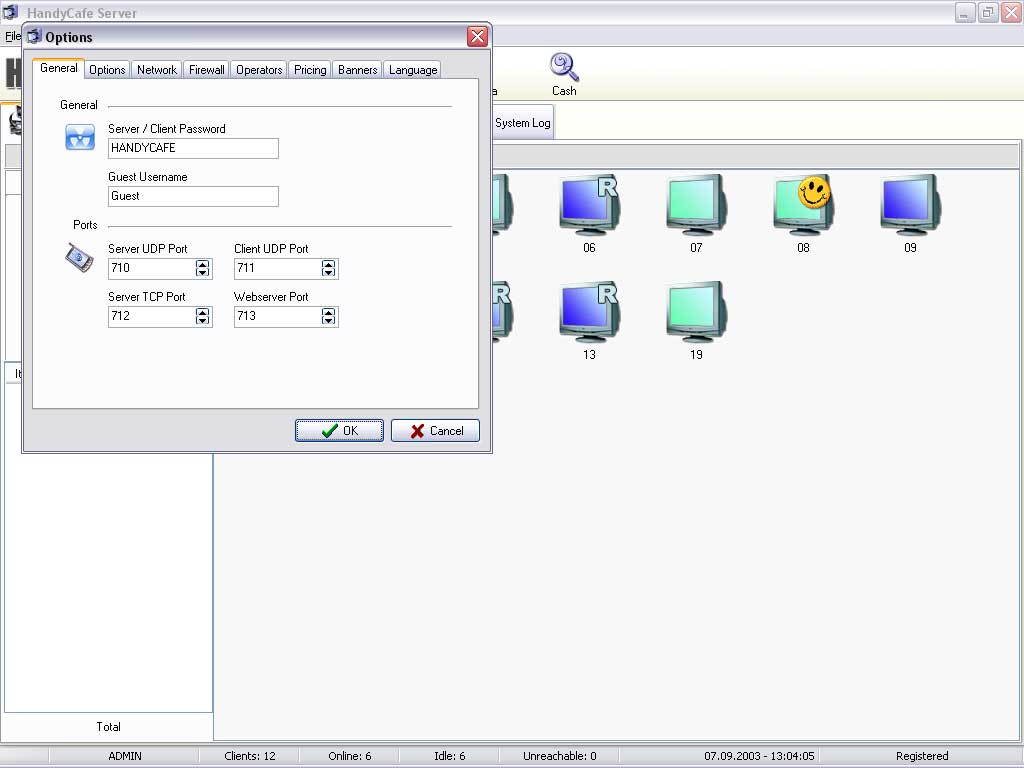Click the HandyCafe Server title bar icon
Viewport: 1024px width, 768px height.
coord(10,12)
